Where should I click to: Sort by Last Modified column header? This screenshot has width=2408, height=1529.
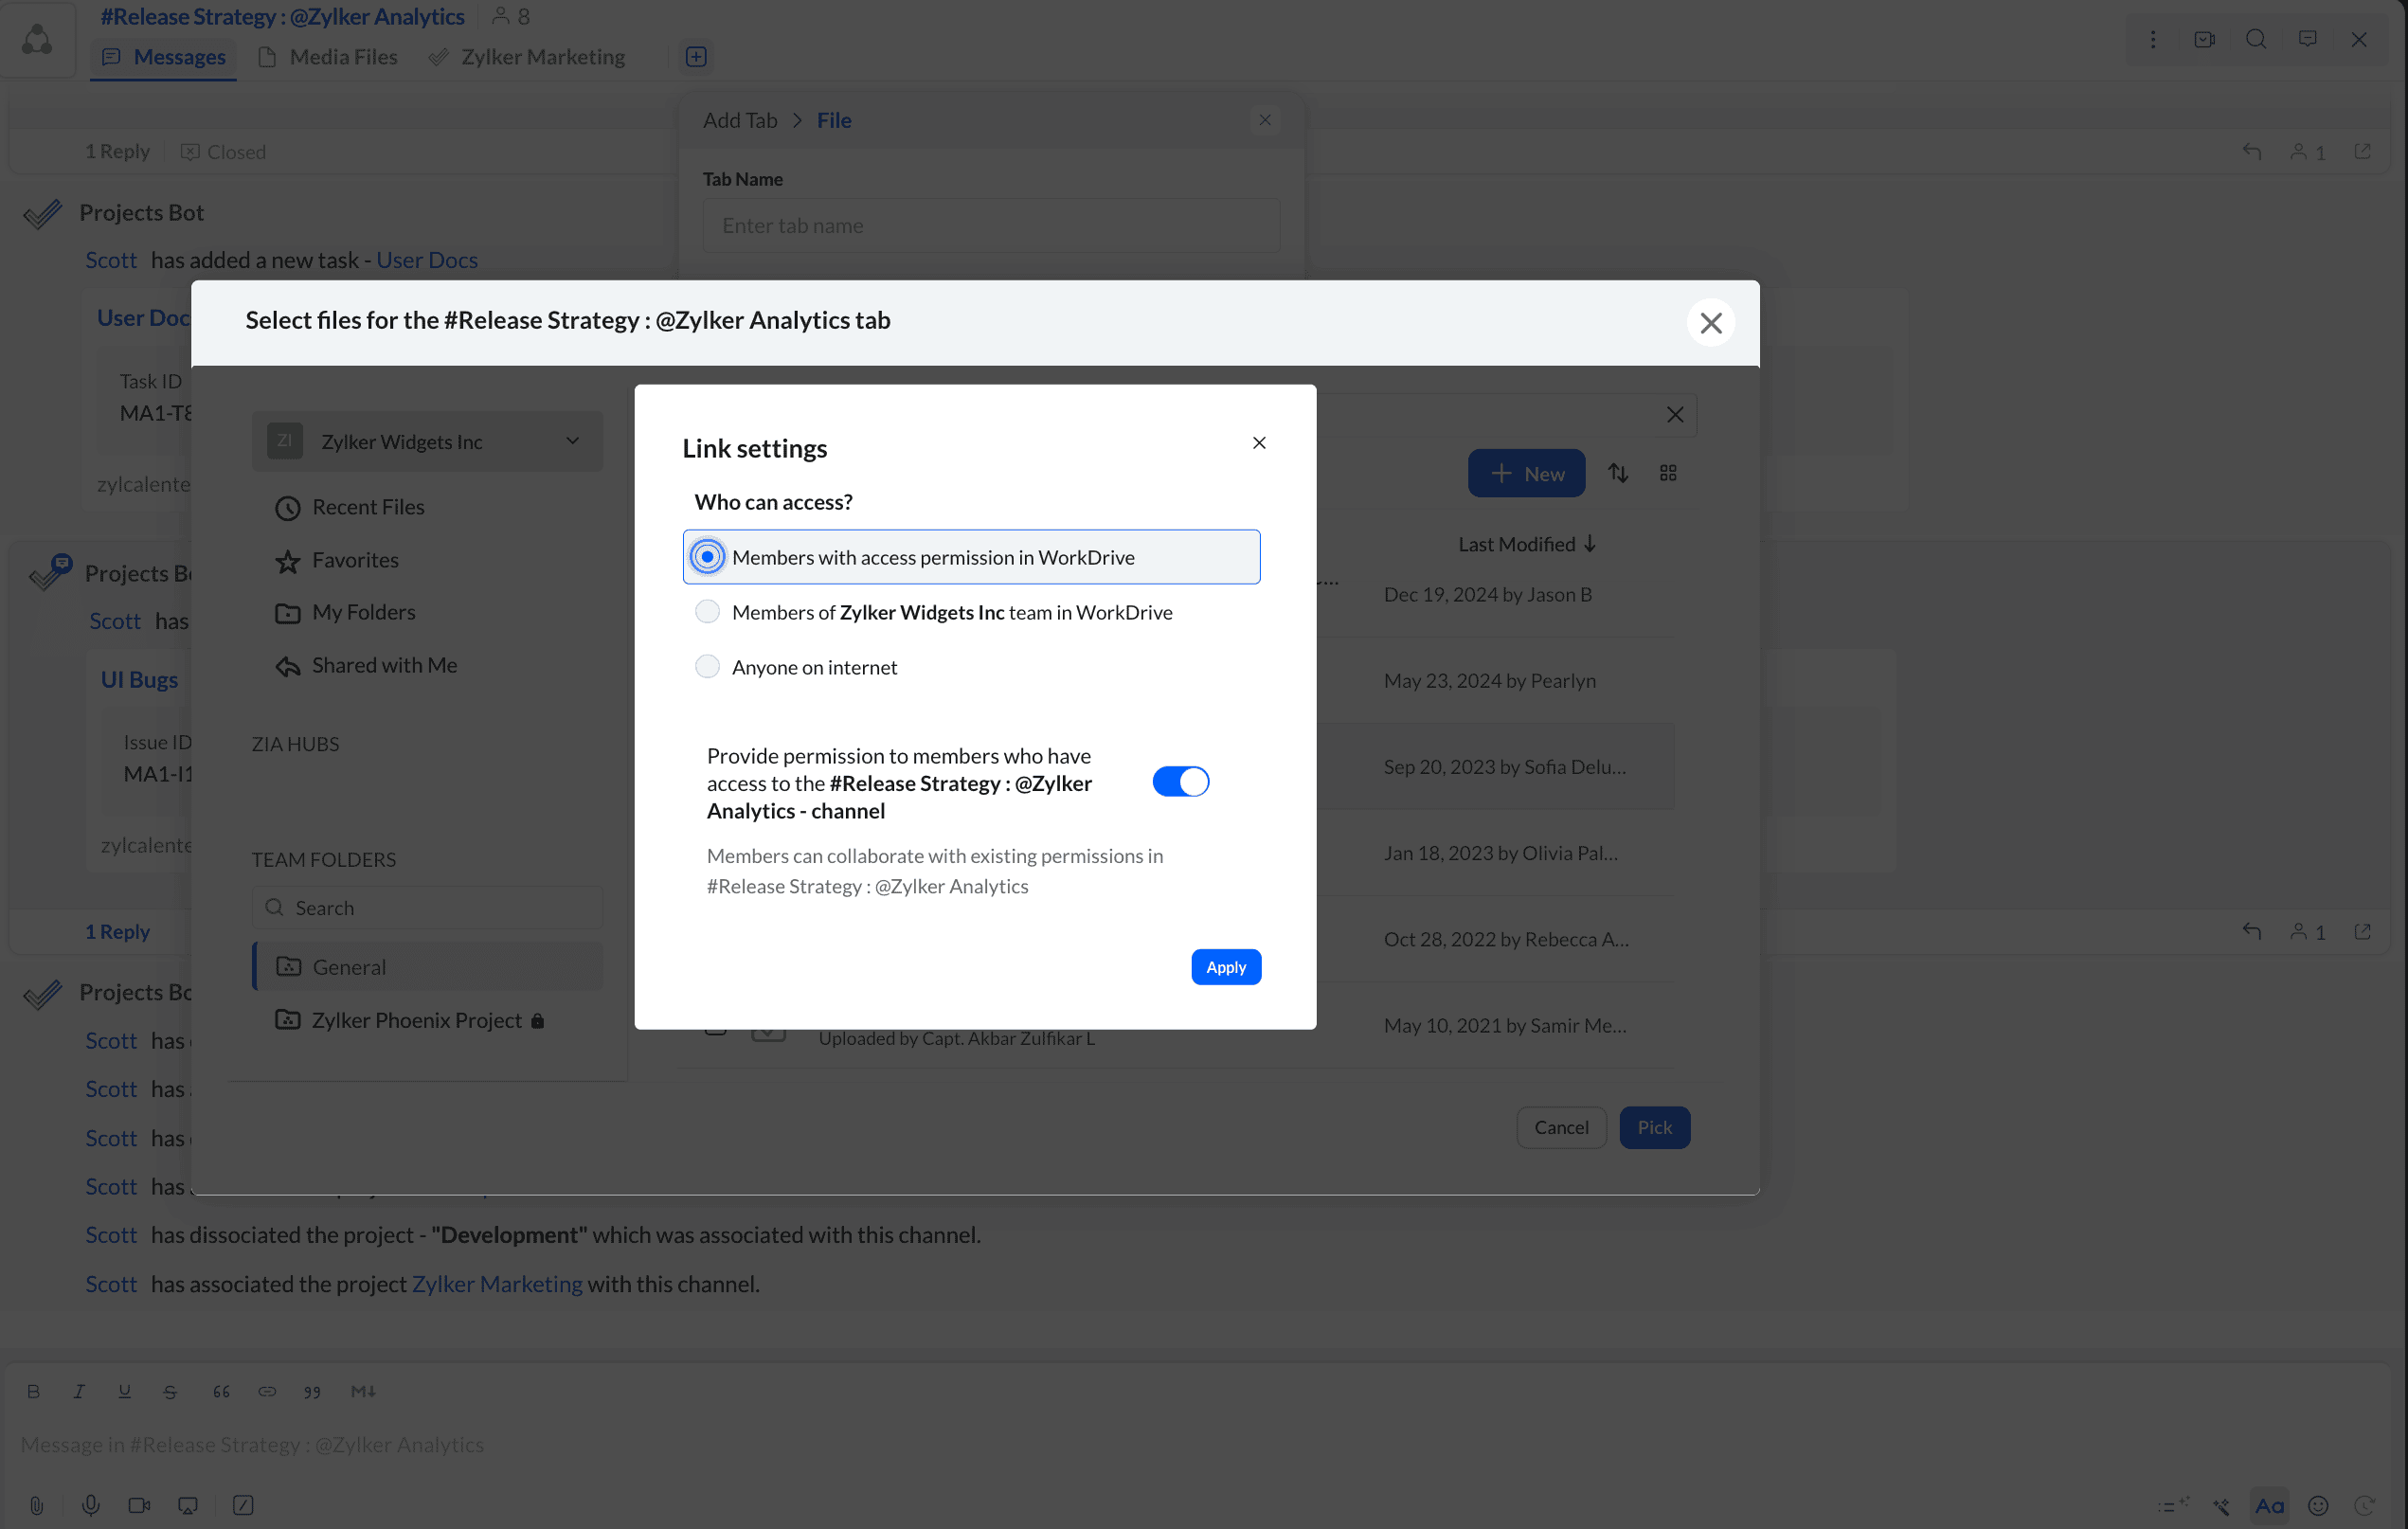point(1527,545)
